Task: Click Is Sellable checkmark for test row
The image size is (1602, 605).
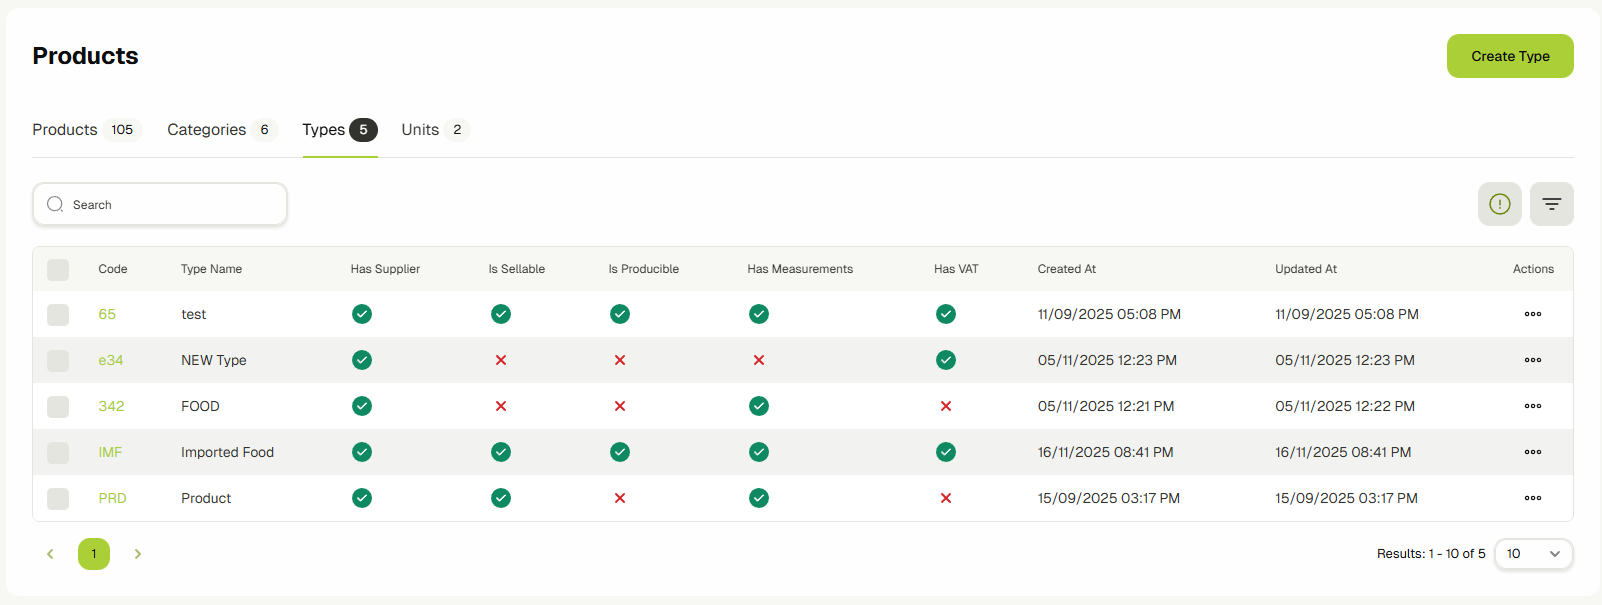Action: (500, 314)
